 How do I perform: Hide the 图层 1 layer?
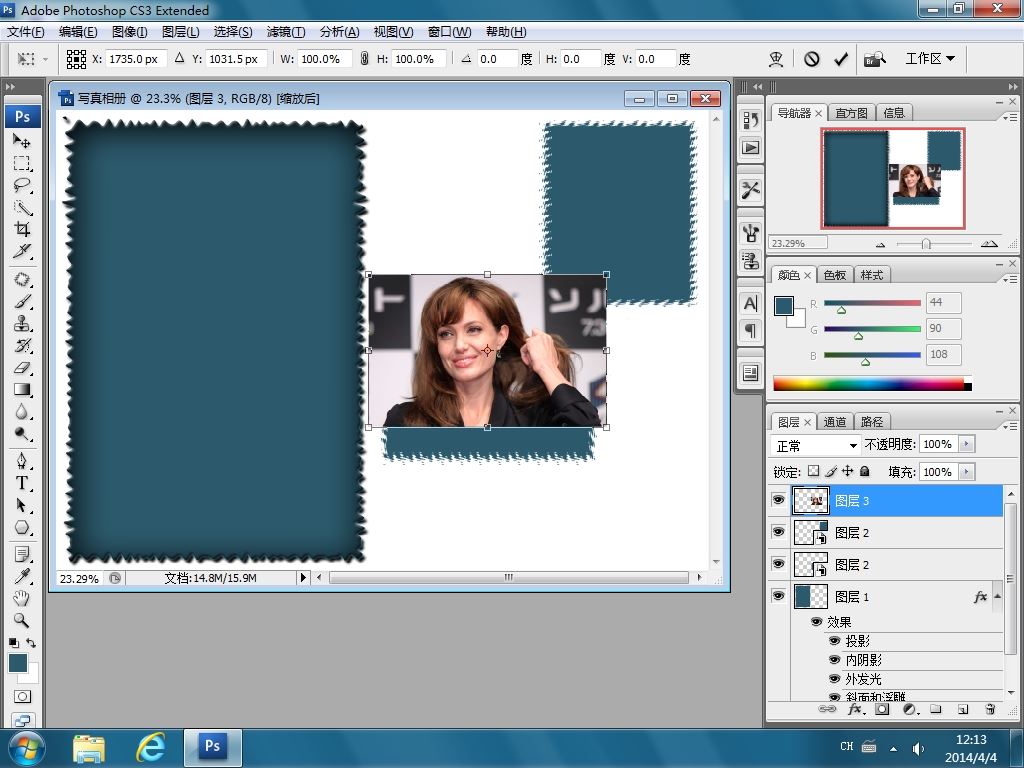[778, 596]
